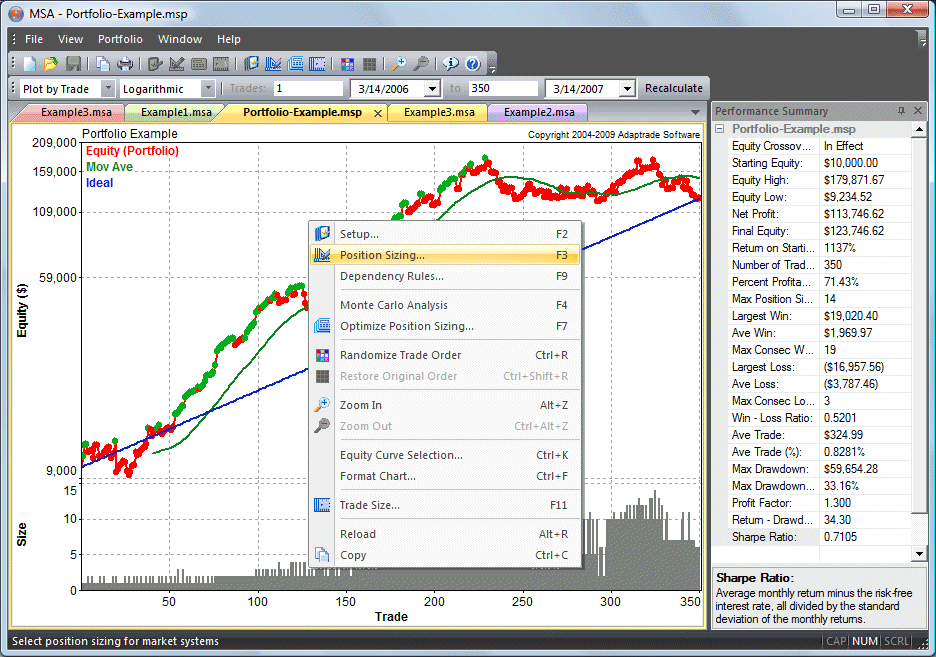Open the Portfolio menu
Screen dimensions: 936x657
[x=120, y=39]
